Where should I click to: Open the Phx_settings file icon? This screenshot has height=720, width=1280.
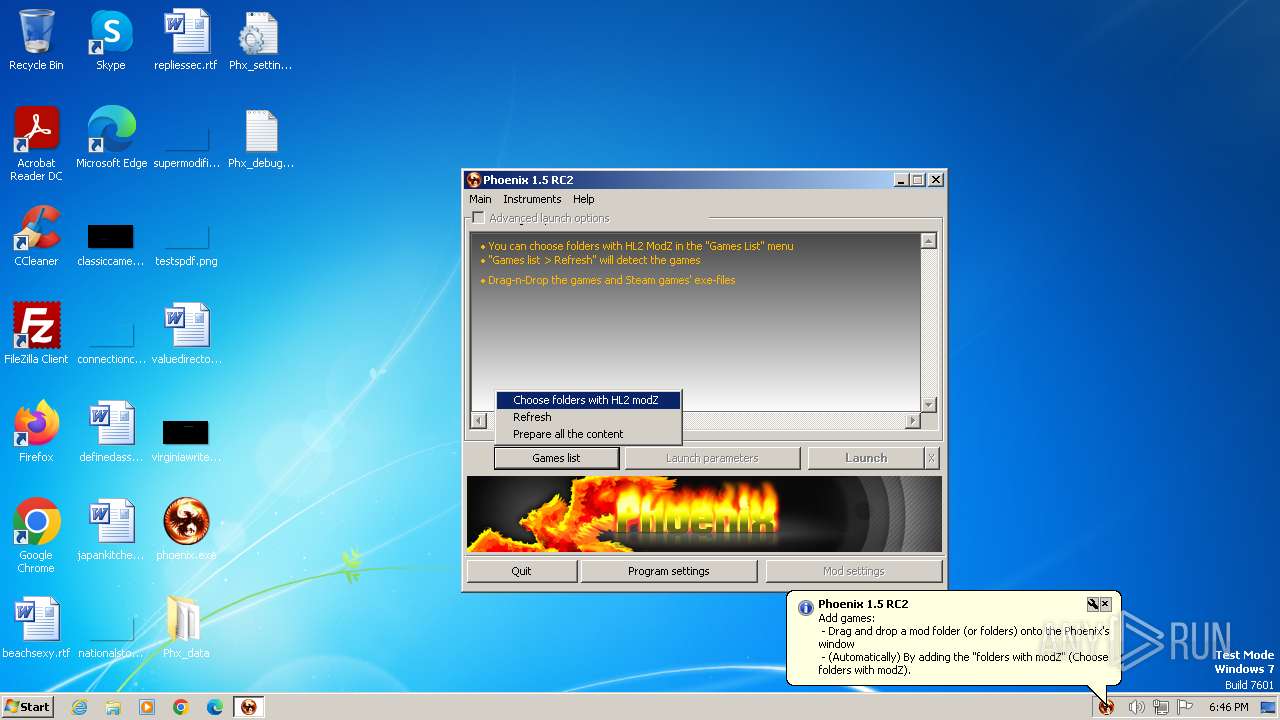click(x=260, y=40)
